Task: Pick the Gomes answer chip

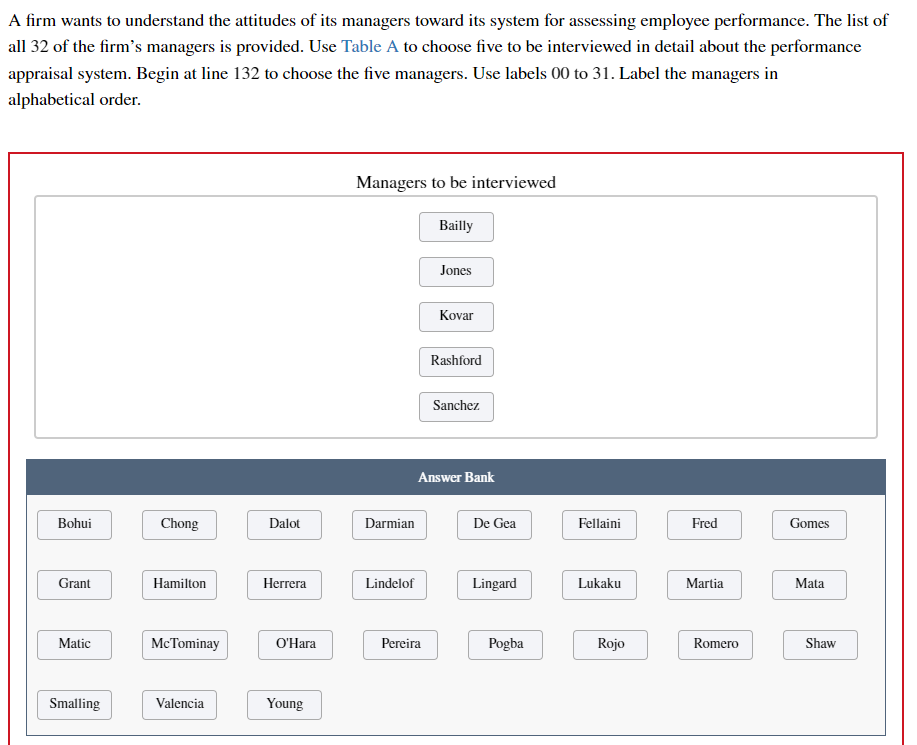Action: [x=809, y=525]
